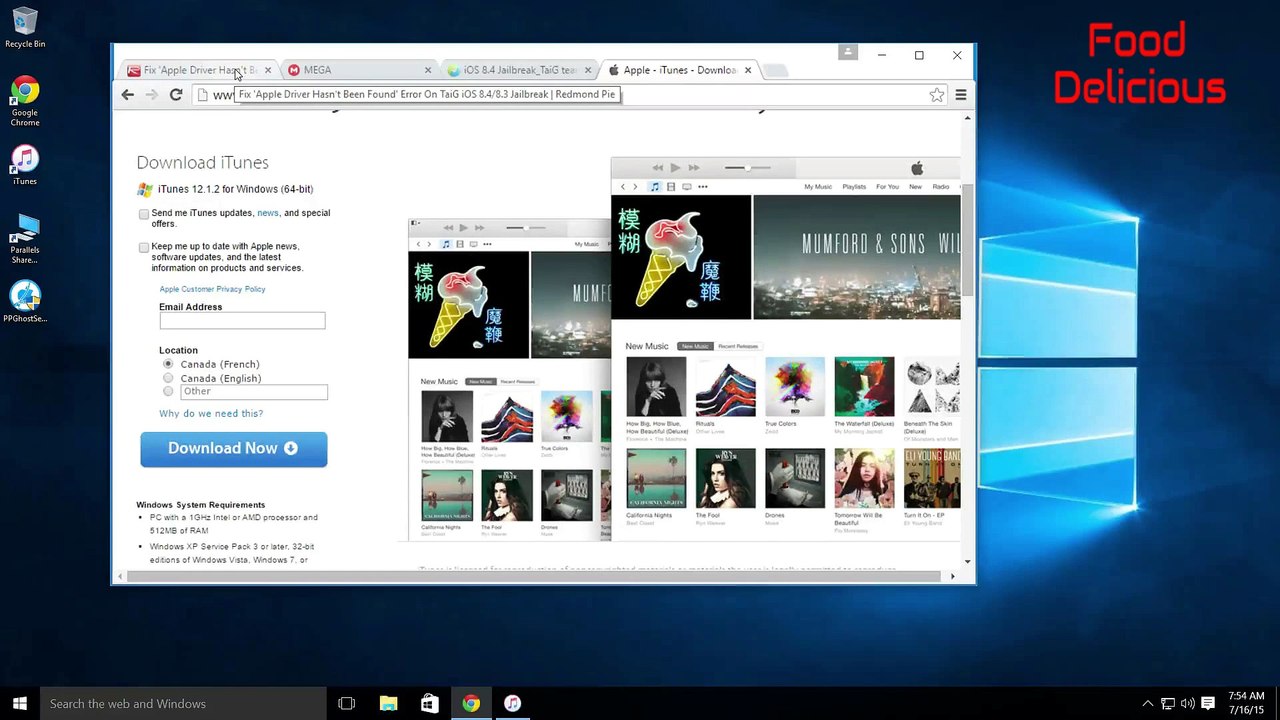Open the iTunes desktop shortcut
The height and width of the screenshot is (720, 1280).
click(x=25, y=166)
